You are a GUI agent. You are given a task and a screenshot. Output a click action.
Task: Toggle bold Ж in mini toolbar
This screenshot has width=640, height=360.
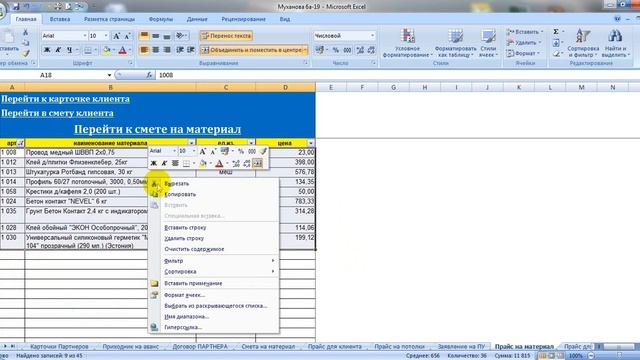pyautogui.click(x=153, y=163)
